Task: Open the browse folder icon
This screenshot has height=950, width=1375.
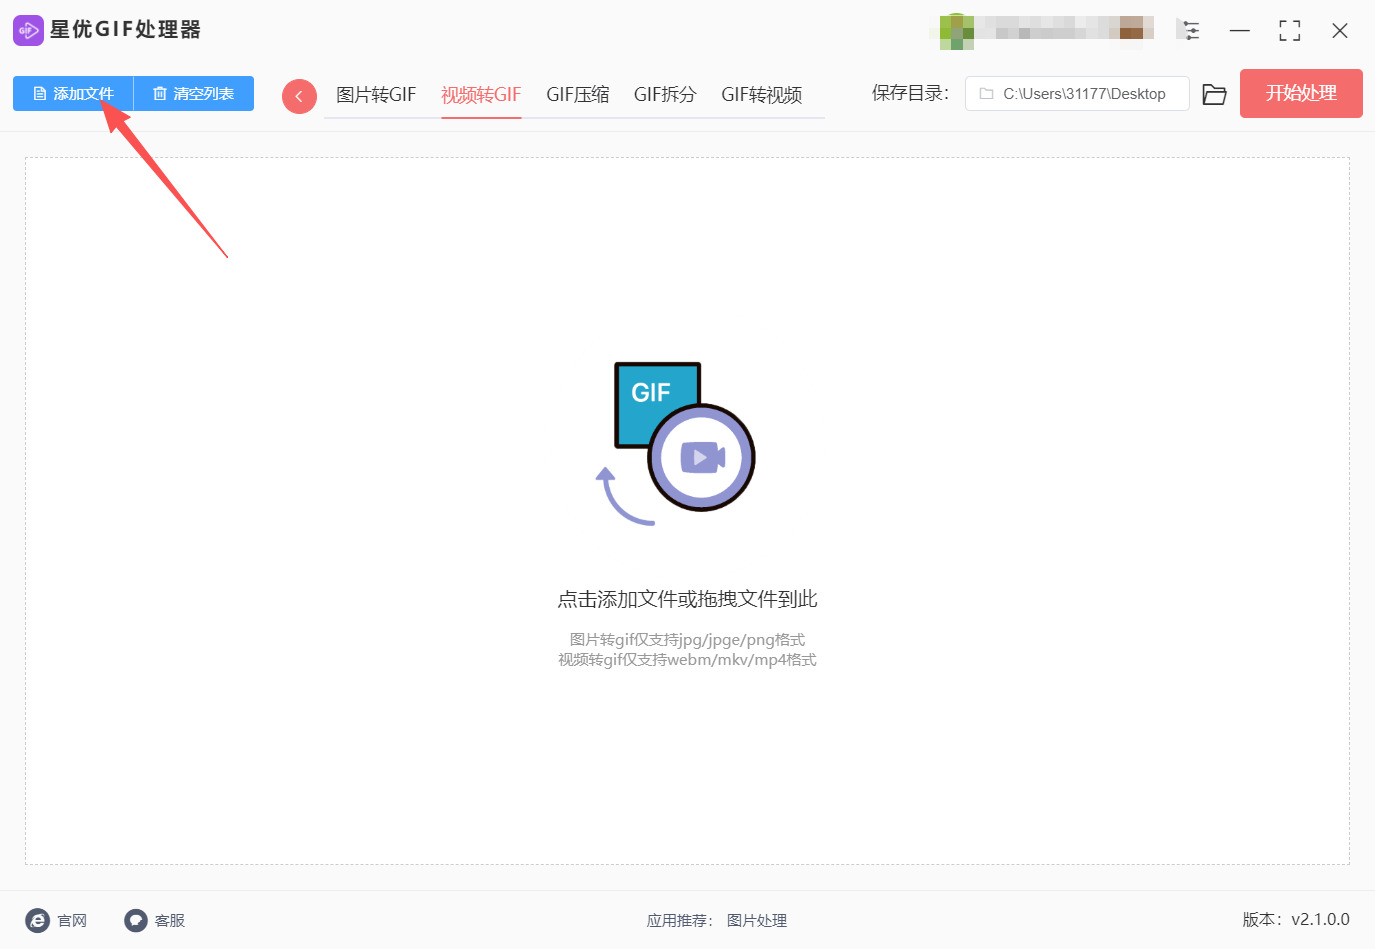Action: click(1214, 94)
